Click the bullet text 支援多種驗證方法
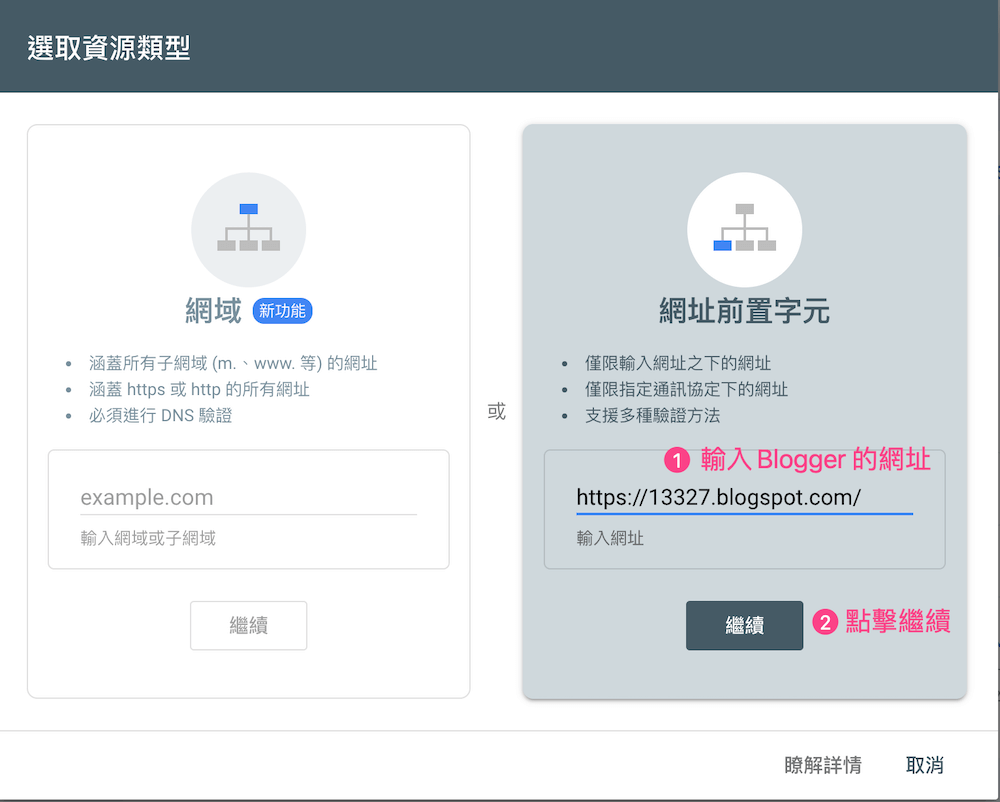Screen dimensions: 1000x802 652,416
